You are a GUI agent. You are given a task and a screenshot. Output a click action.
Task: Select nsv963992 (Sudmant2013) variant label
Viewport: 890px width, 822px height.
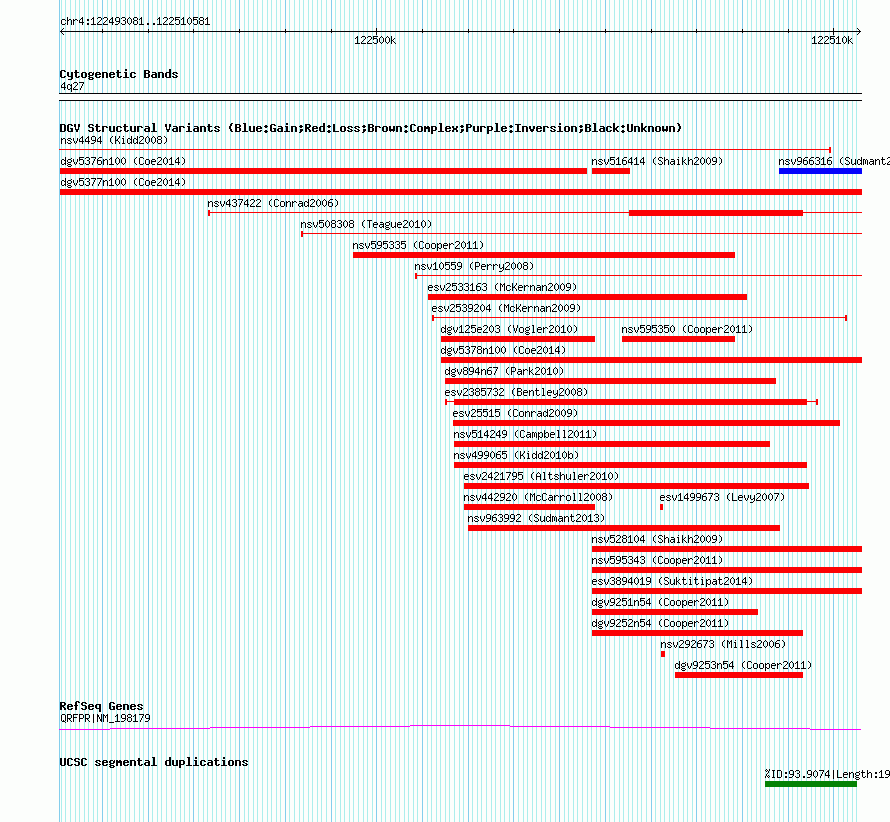coord(536,518)
